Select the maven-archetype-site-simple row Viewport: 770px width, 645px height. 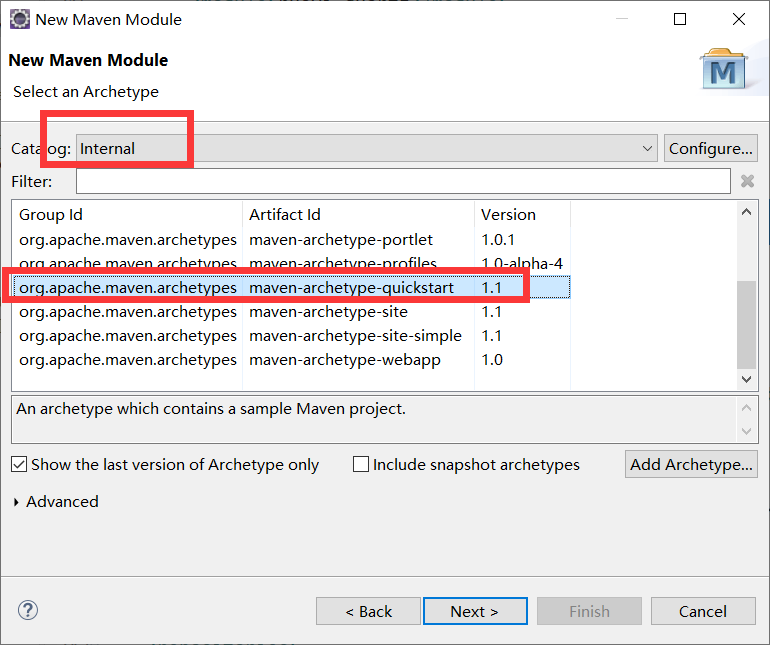pyautogui.click(x=292, y=336)
